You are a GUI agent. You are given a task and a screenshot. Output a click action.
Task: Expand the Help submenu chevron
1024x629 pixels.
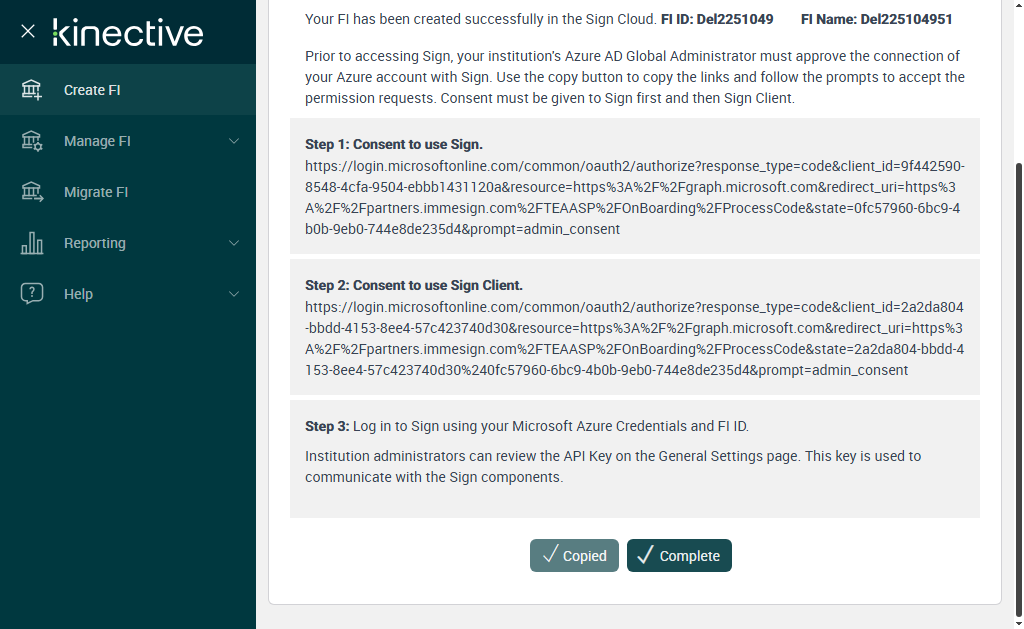click(234, 294)
